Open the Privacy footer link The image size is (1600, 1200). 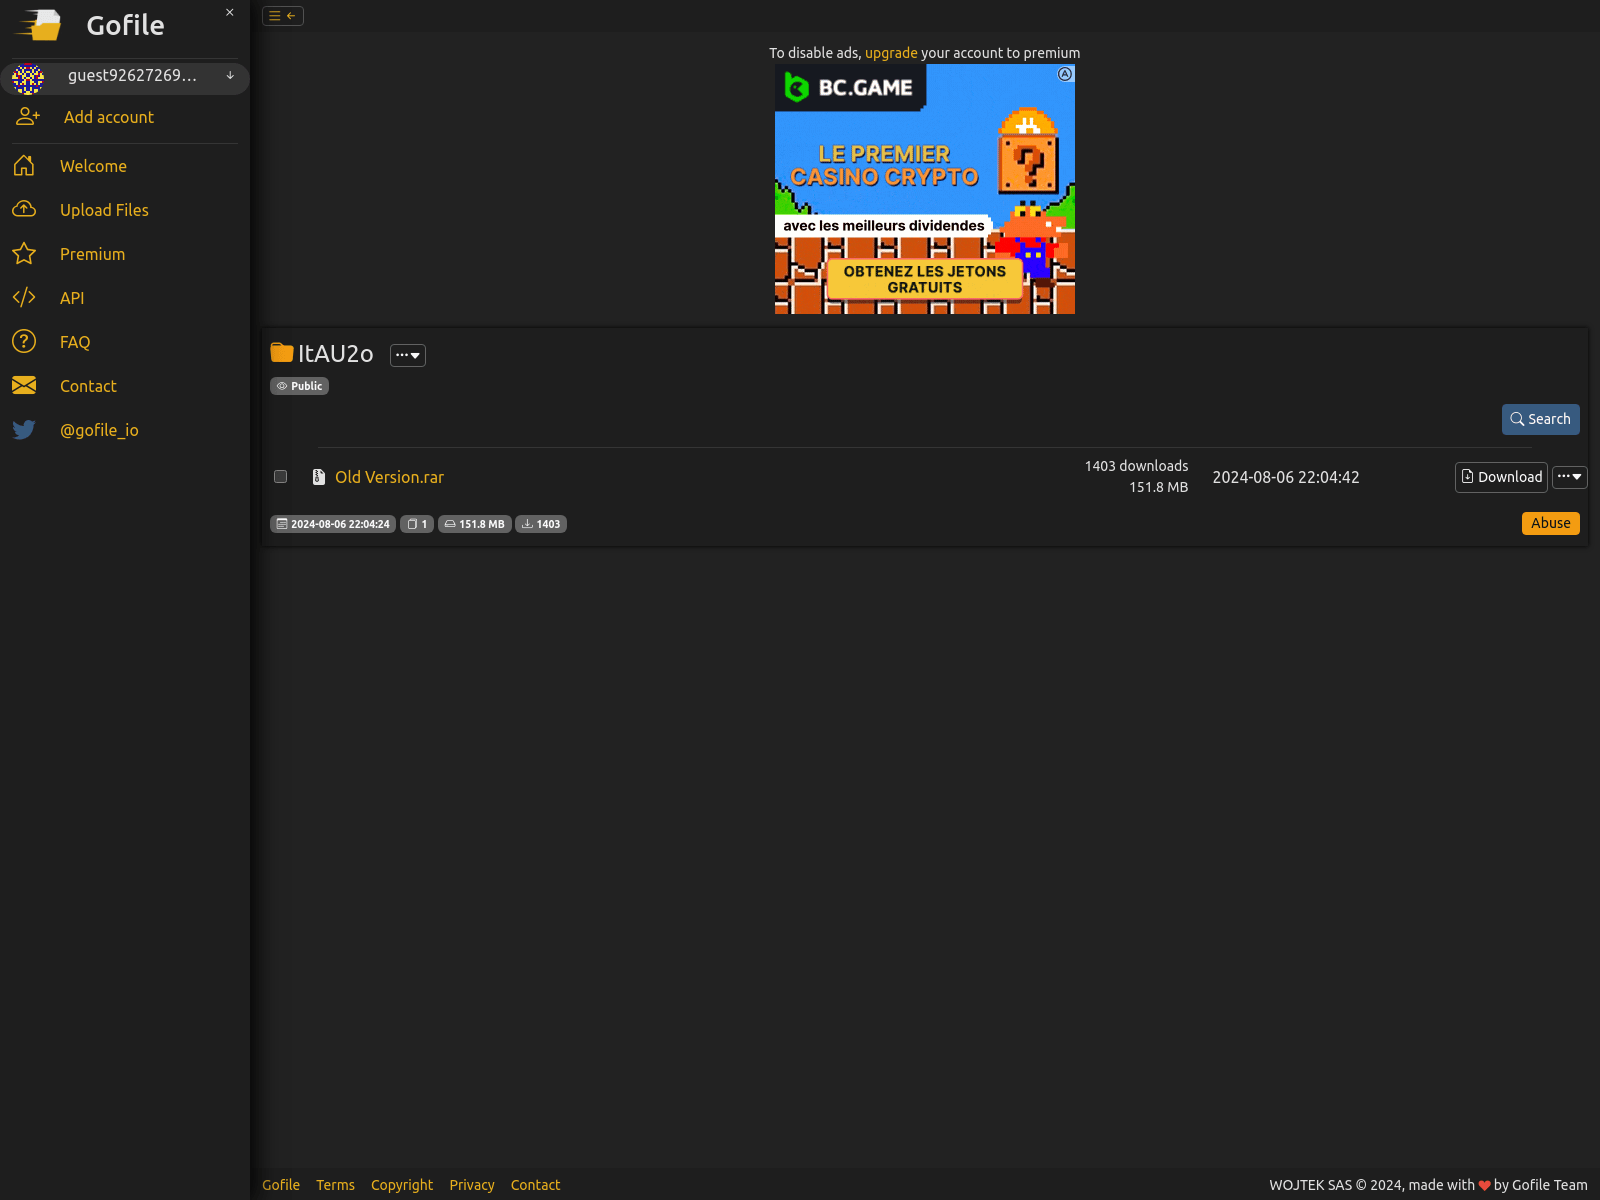pyautogui.click(x=472, y=1185)
